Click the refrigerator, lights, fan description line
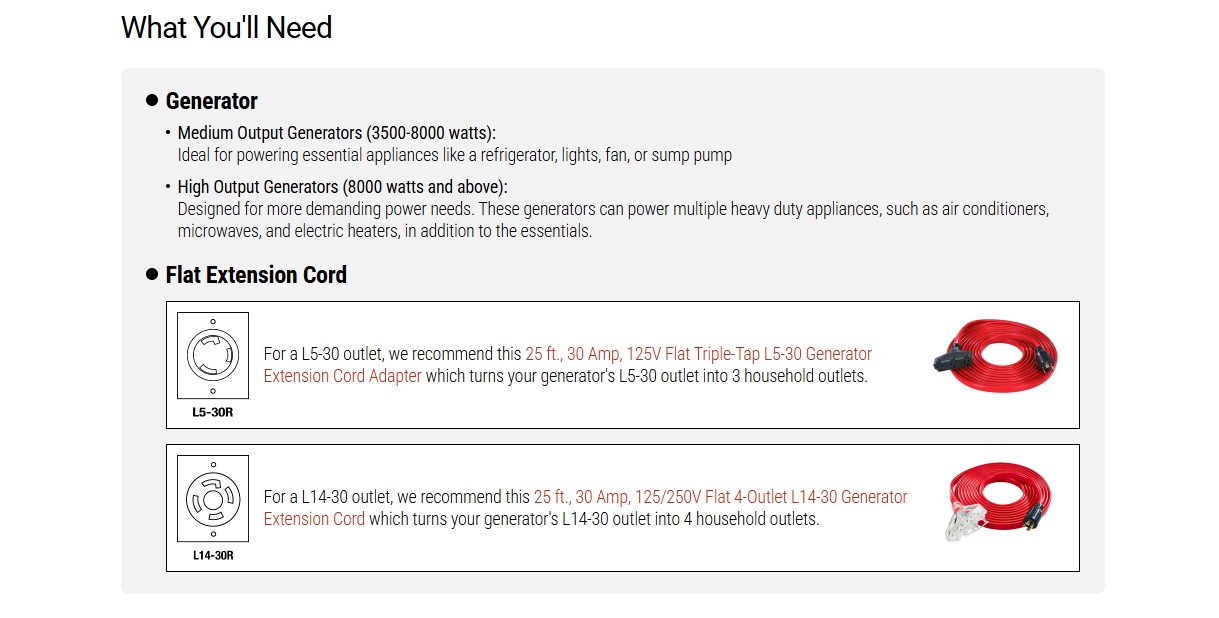Screen dimensions: 1219x618 tap(454, 155)
